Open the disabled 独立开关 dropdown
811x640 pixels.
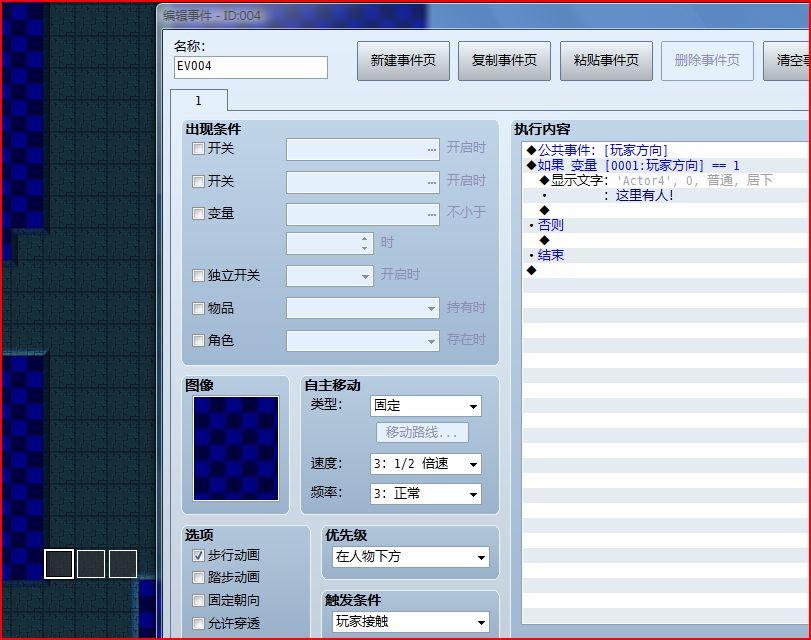[330, 276]
